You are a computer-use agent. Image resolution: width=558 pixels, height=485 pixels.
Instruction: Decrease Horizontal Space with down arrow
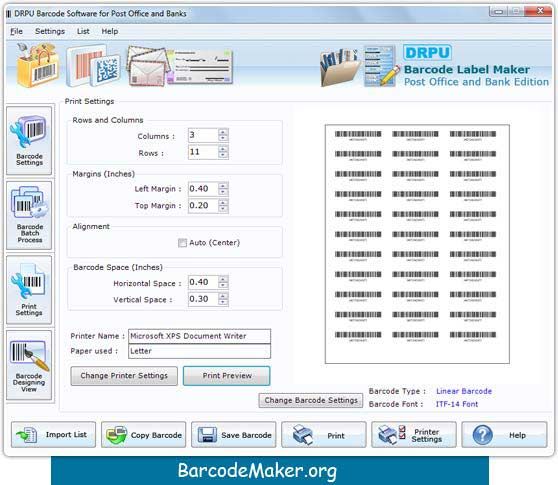223,285
